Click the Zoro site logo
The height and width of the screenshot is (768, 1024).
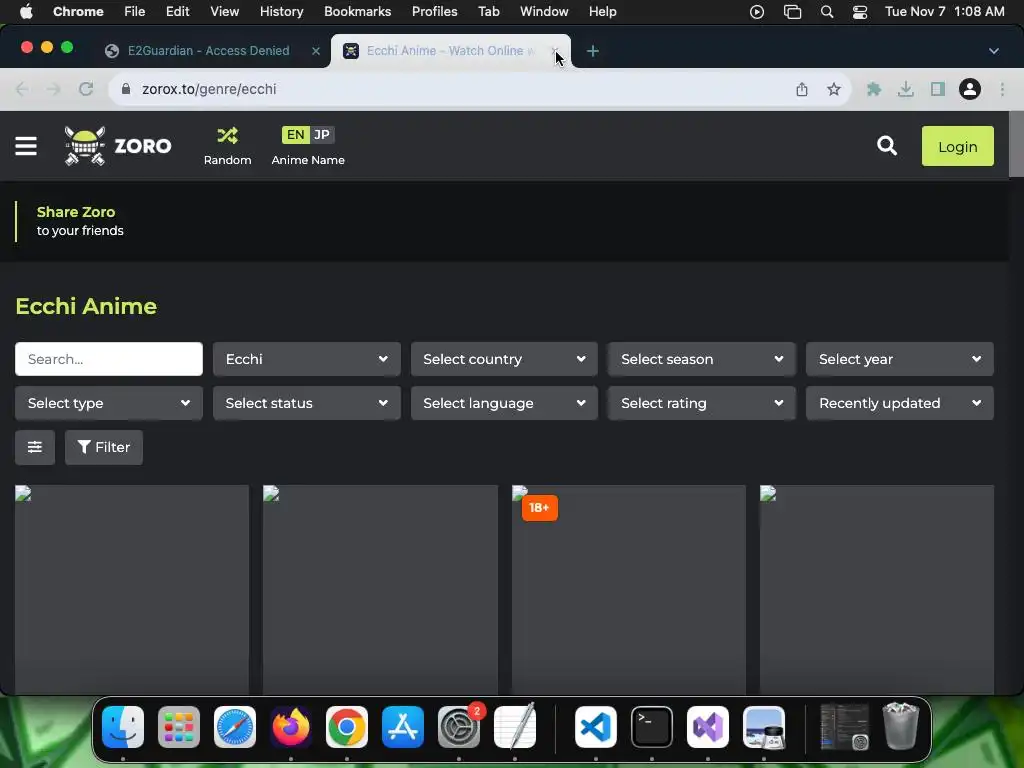tap(118, 146)
